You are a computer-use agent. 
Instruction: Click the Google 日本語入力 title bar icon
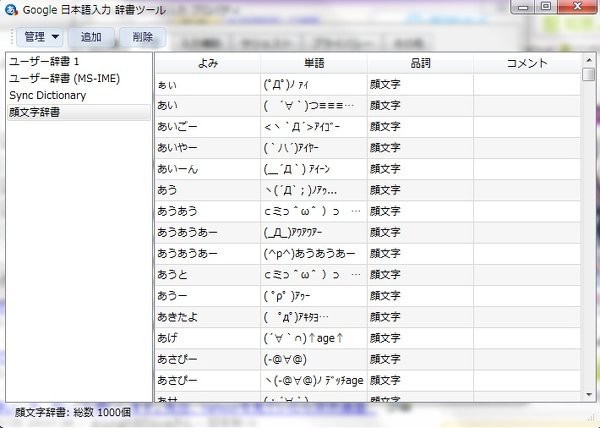[12, 9]
